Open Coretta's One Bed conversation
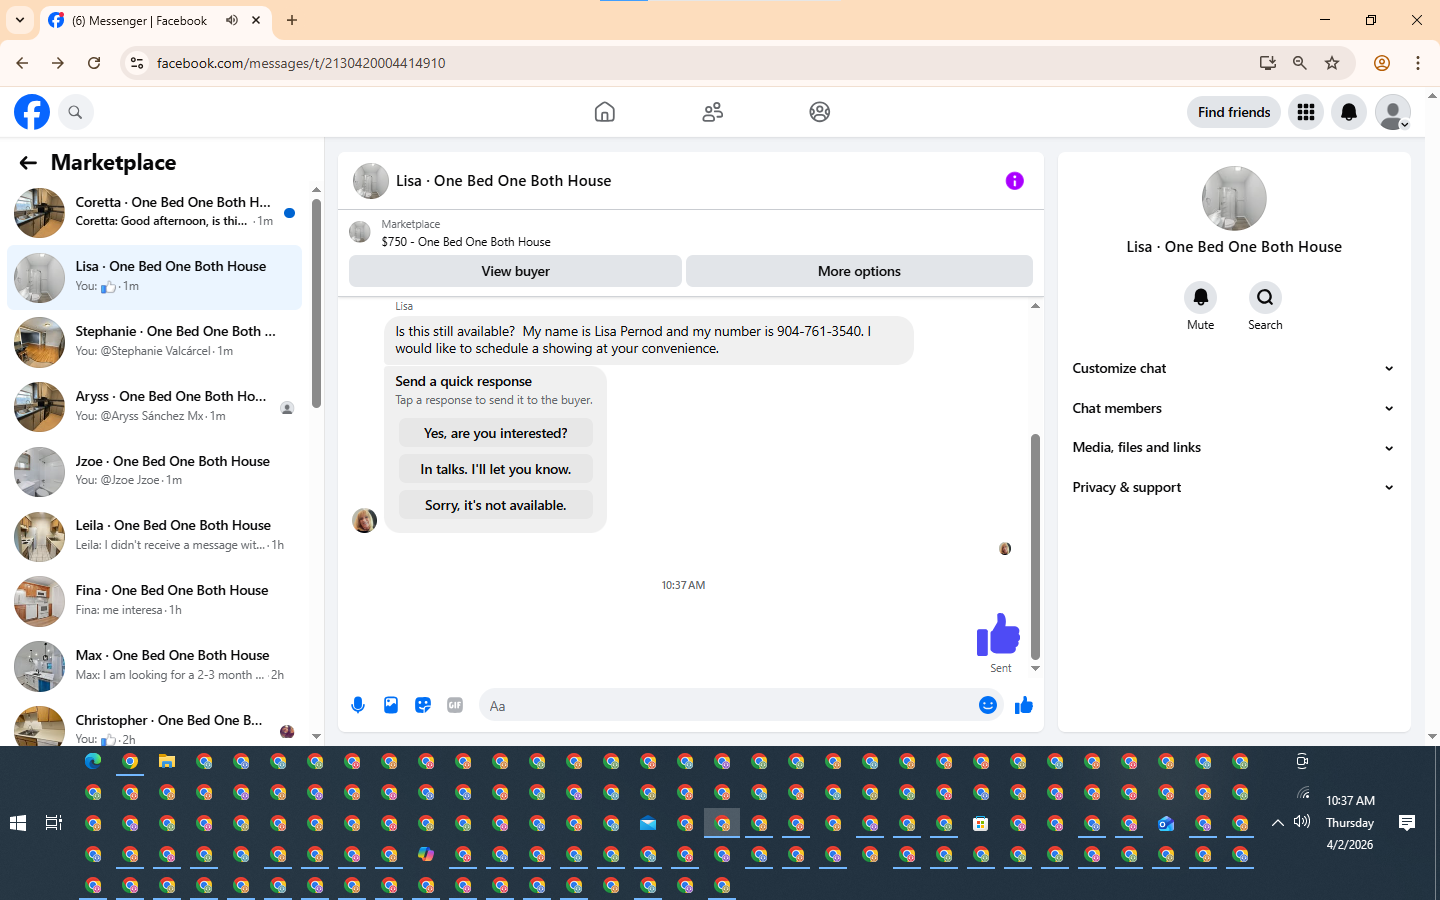 [x=155, y=212]
